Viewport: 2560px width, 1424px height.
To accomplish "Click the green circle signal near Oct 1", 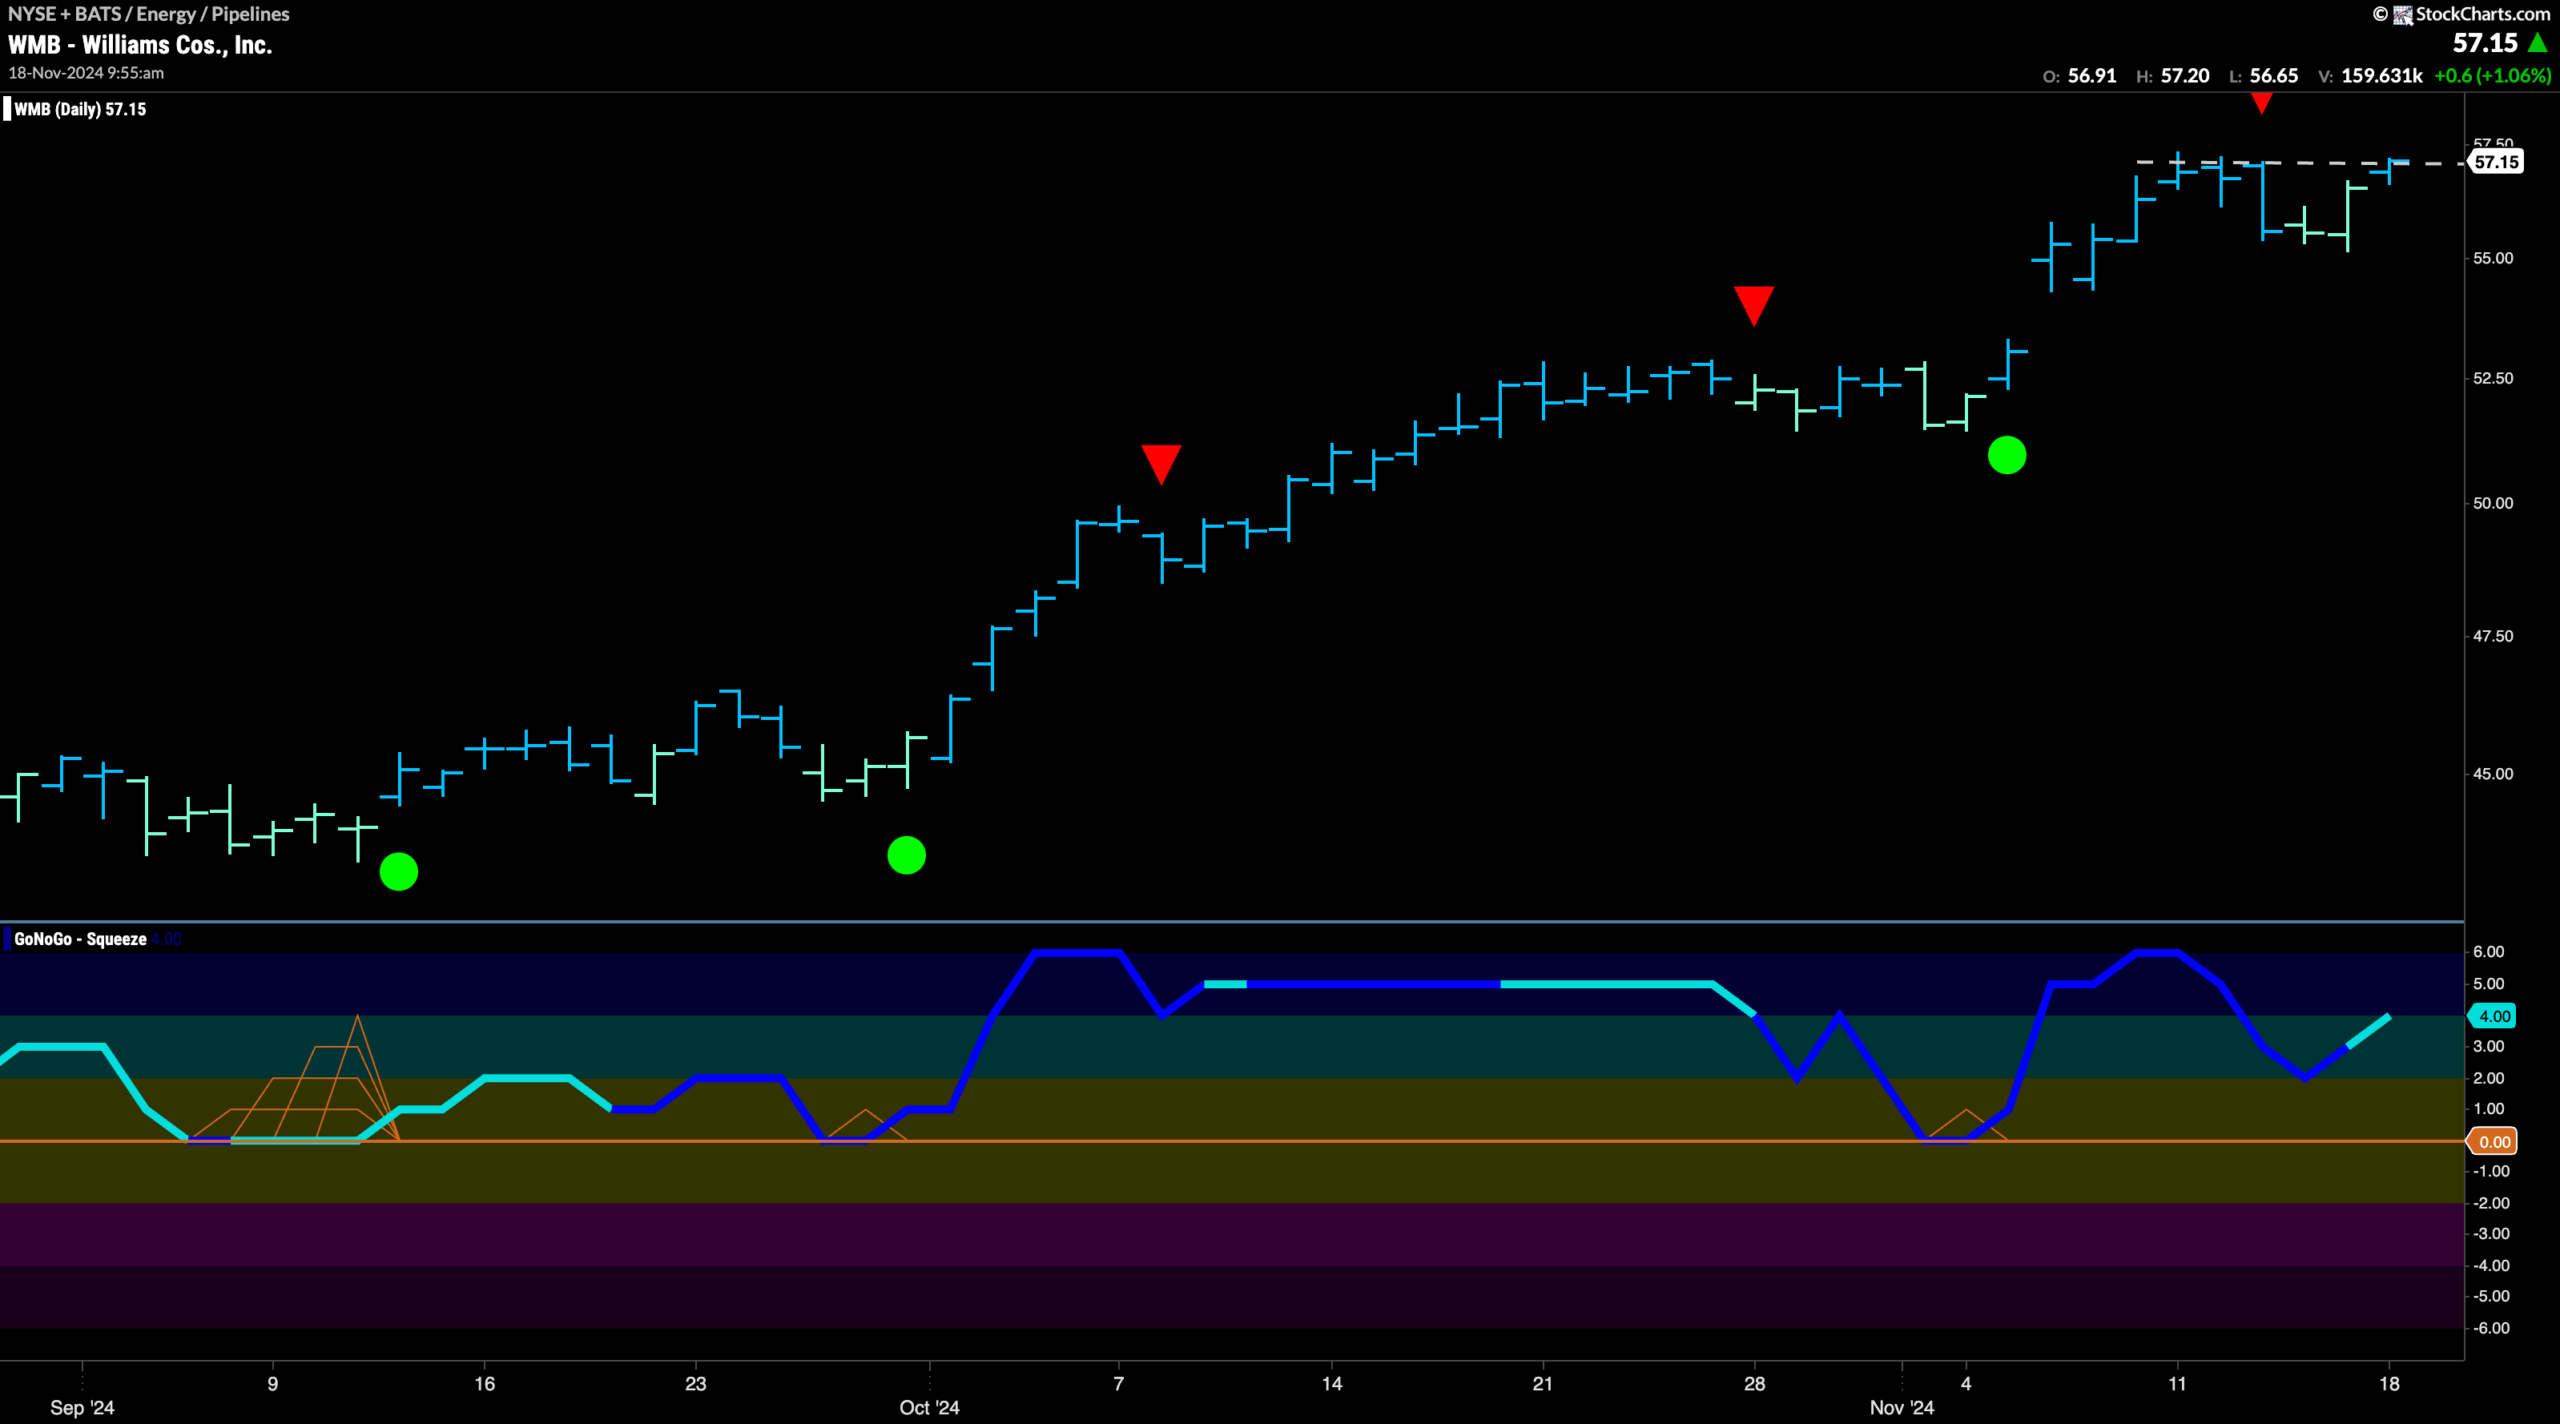I will (906, 855).
